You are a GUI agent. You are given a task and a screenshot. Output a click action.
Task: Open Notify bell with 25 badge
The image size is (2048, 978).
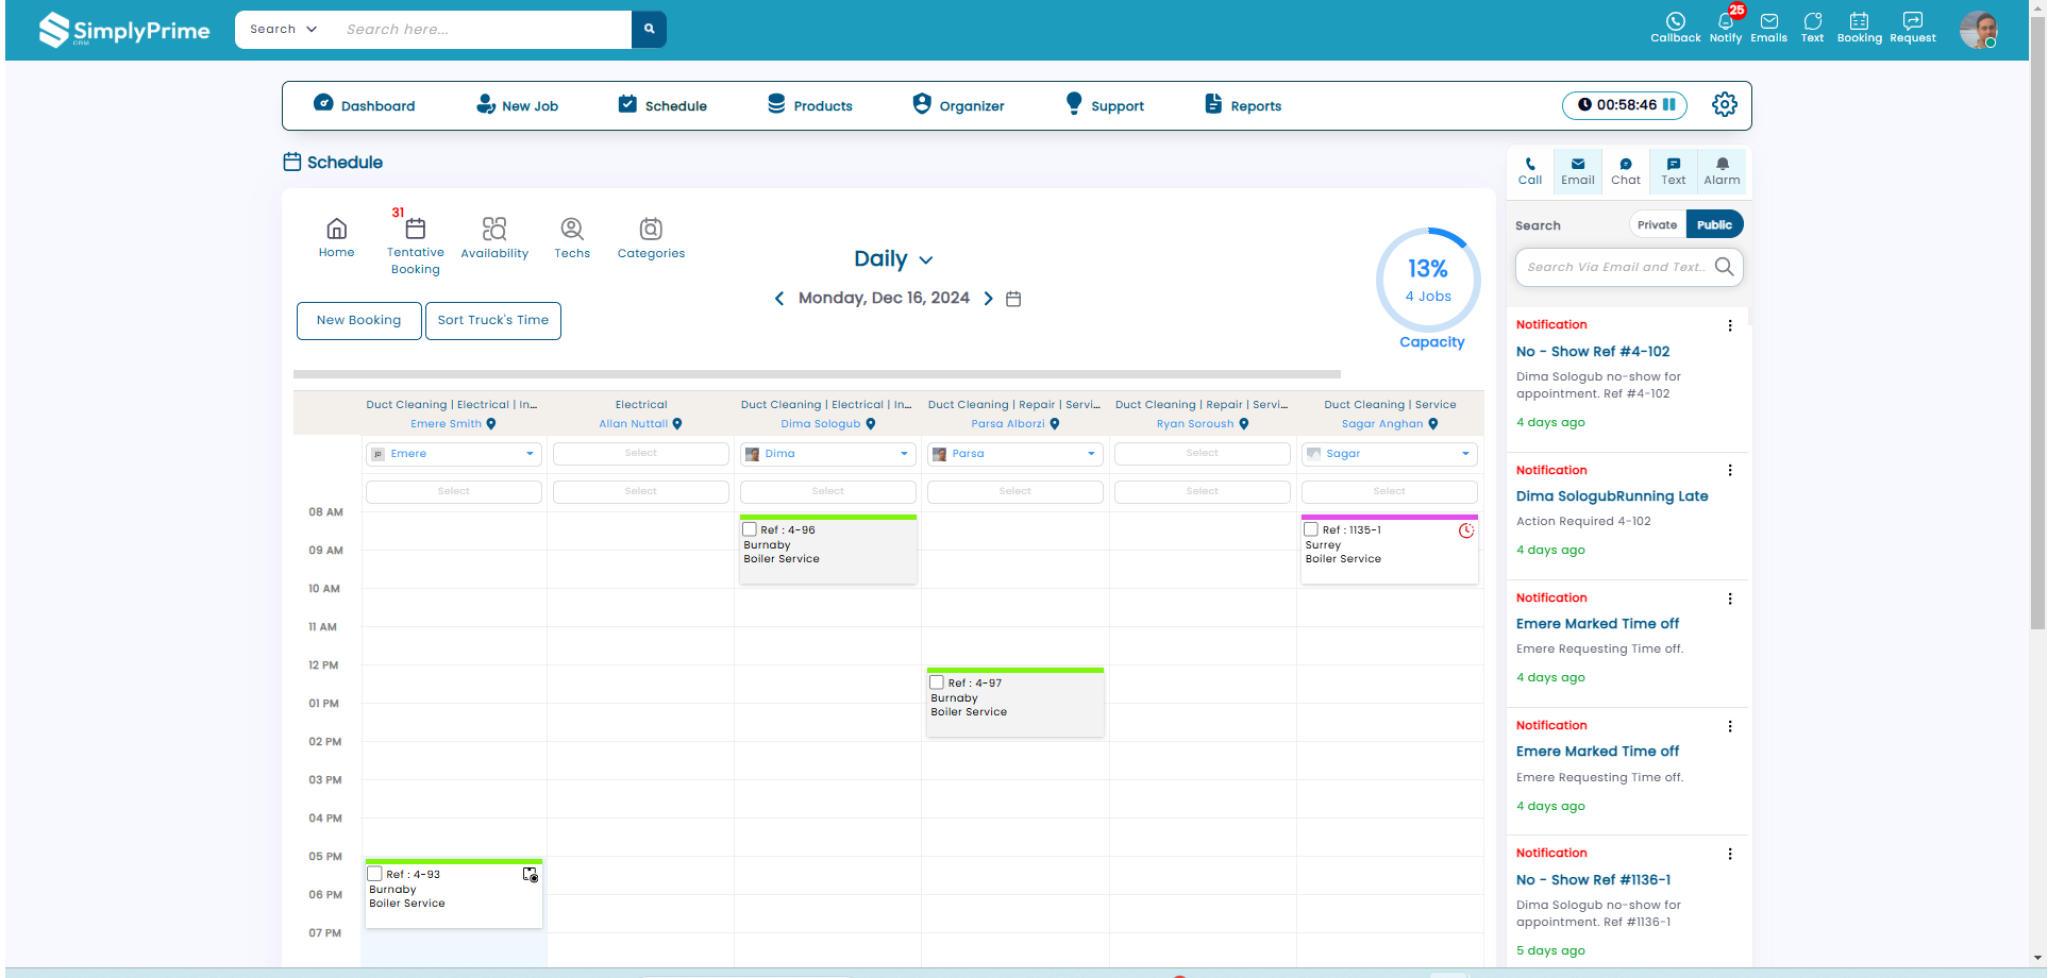pyautogui.click(x=1725, y=22)
